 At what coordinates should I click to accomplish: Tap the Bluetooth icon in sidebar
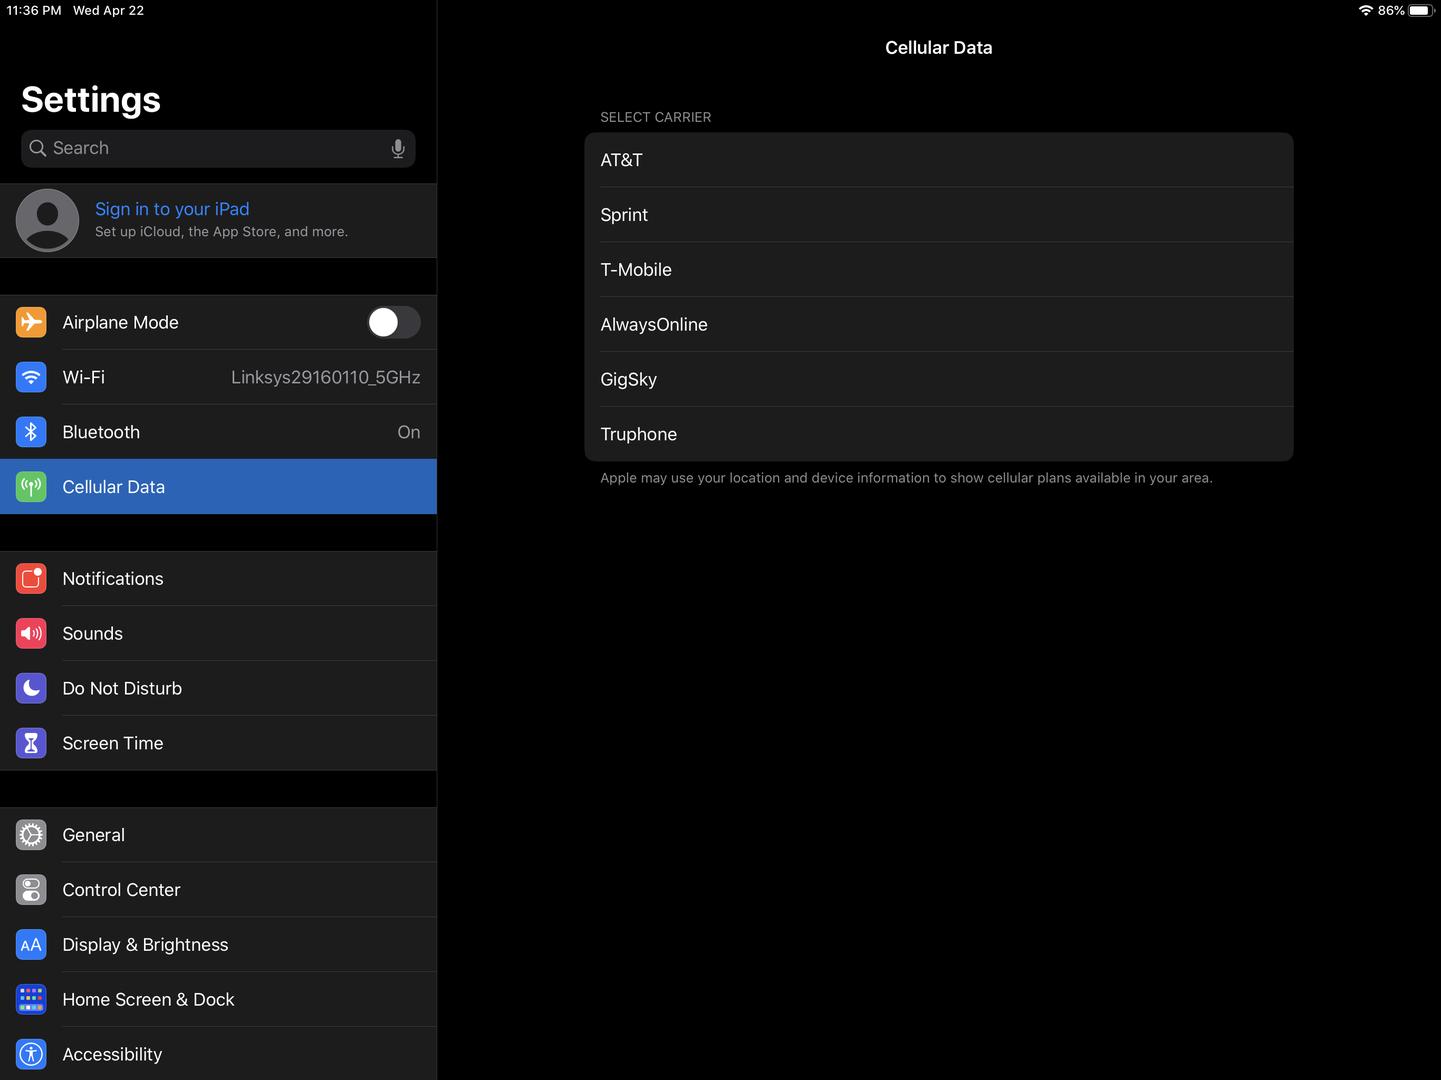point(31,432)
